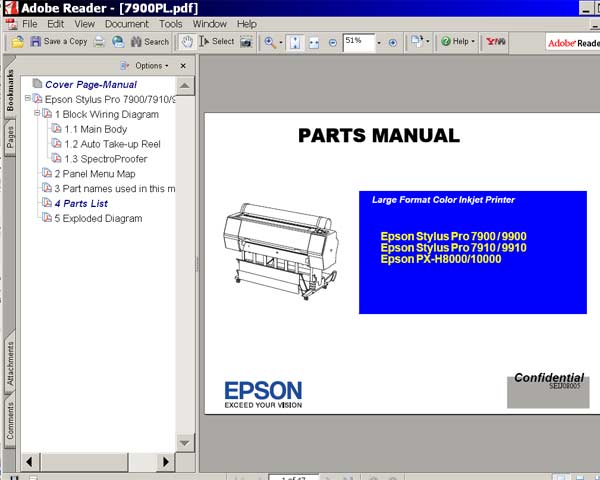Open the 5 Exploded Diagram bookmark
Viewport: 600px width, 480px height.
[98, 219]
